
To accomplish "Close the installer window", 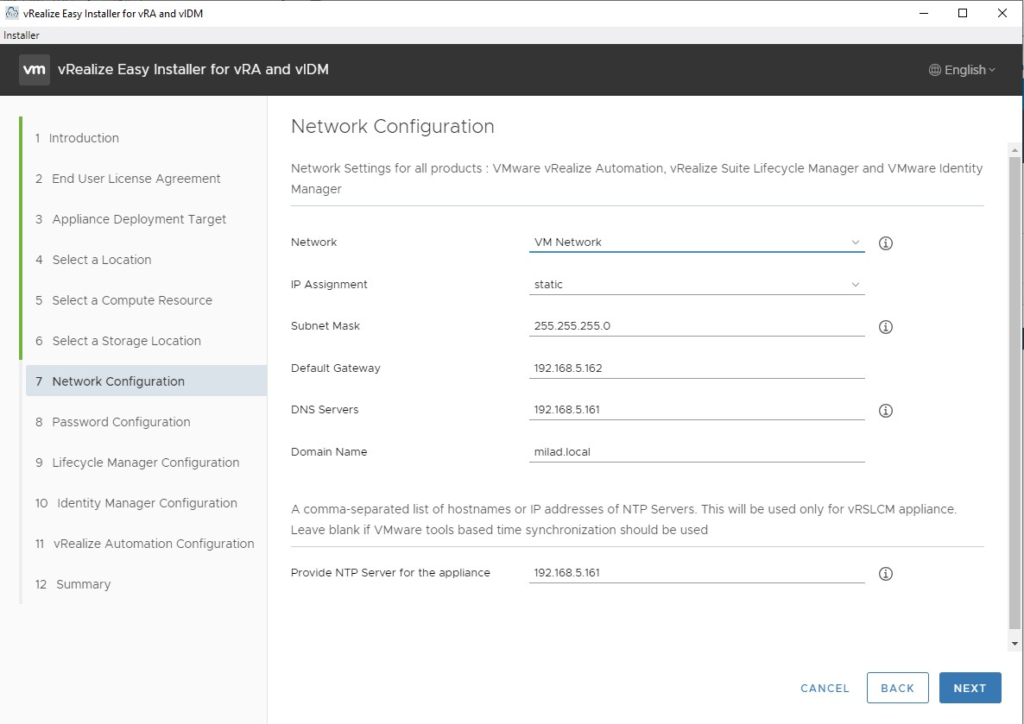I will tap(1002, 13).
